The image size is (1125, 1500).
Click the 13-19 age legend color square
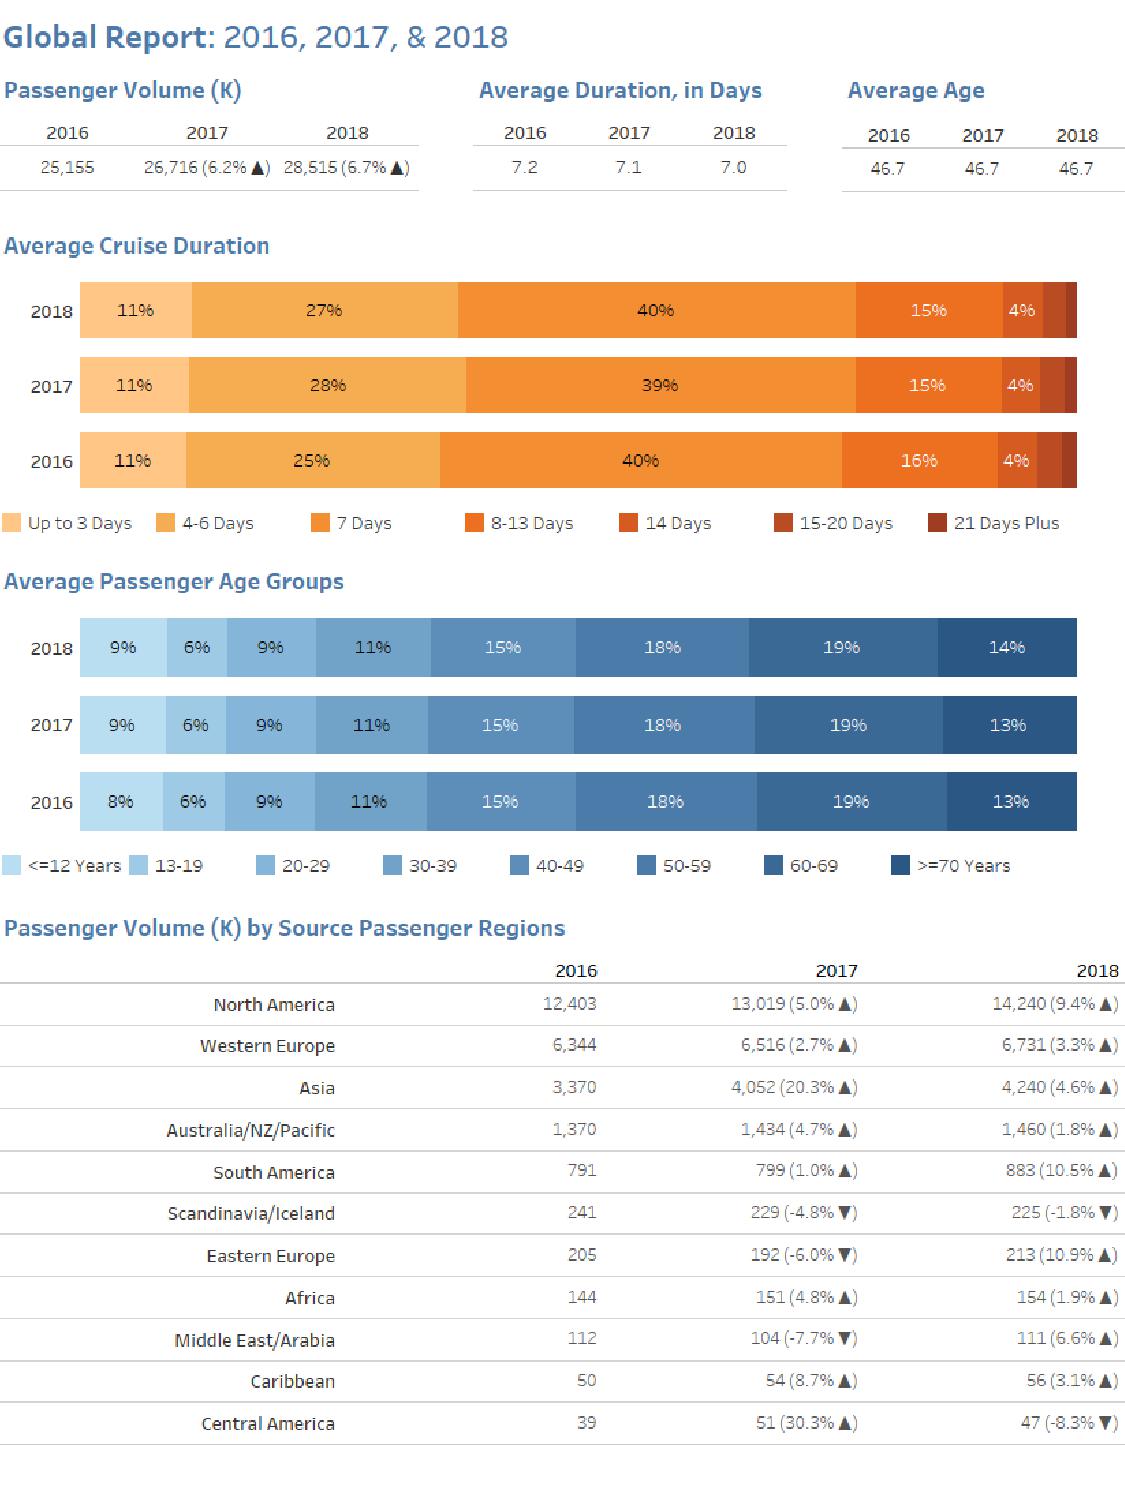[138, 865]
